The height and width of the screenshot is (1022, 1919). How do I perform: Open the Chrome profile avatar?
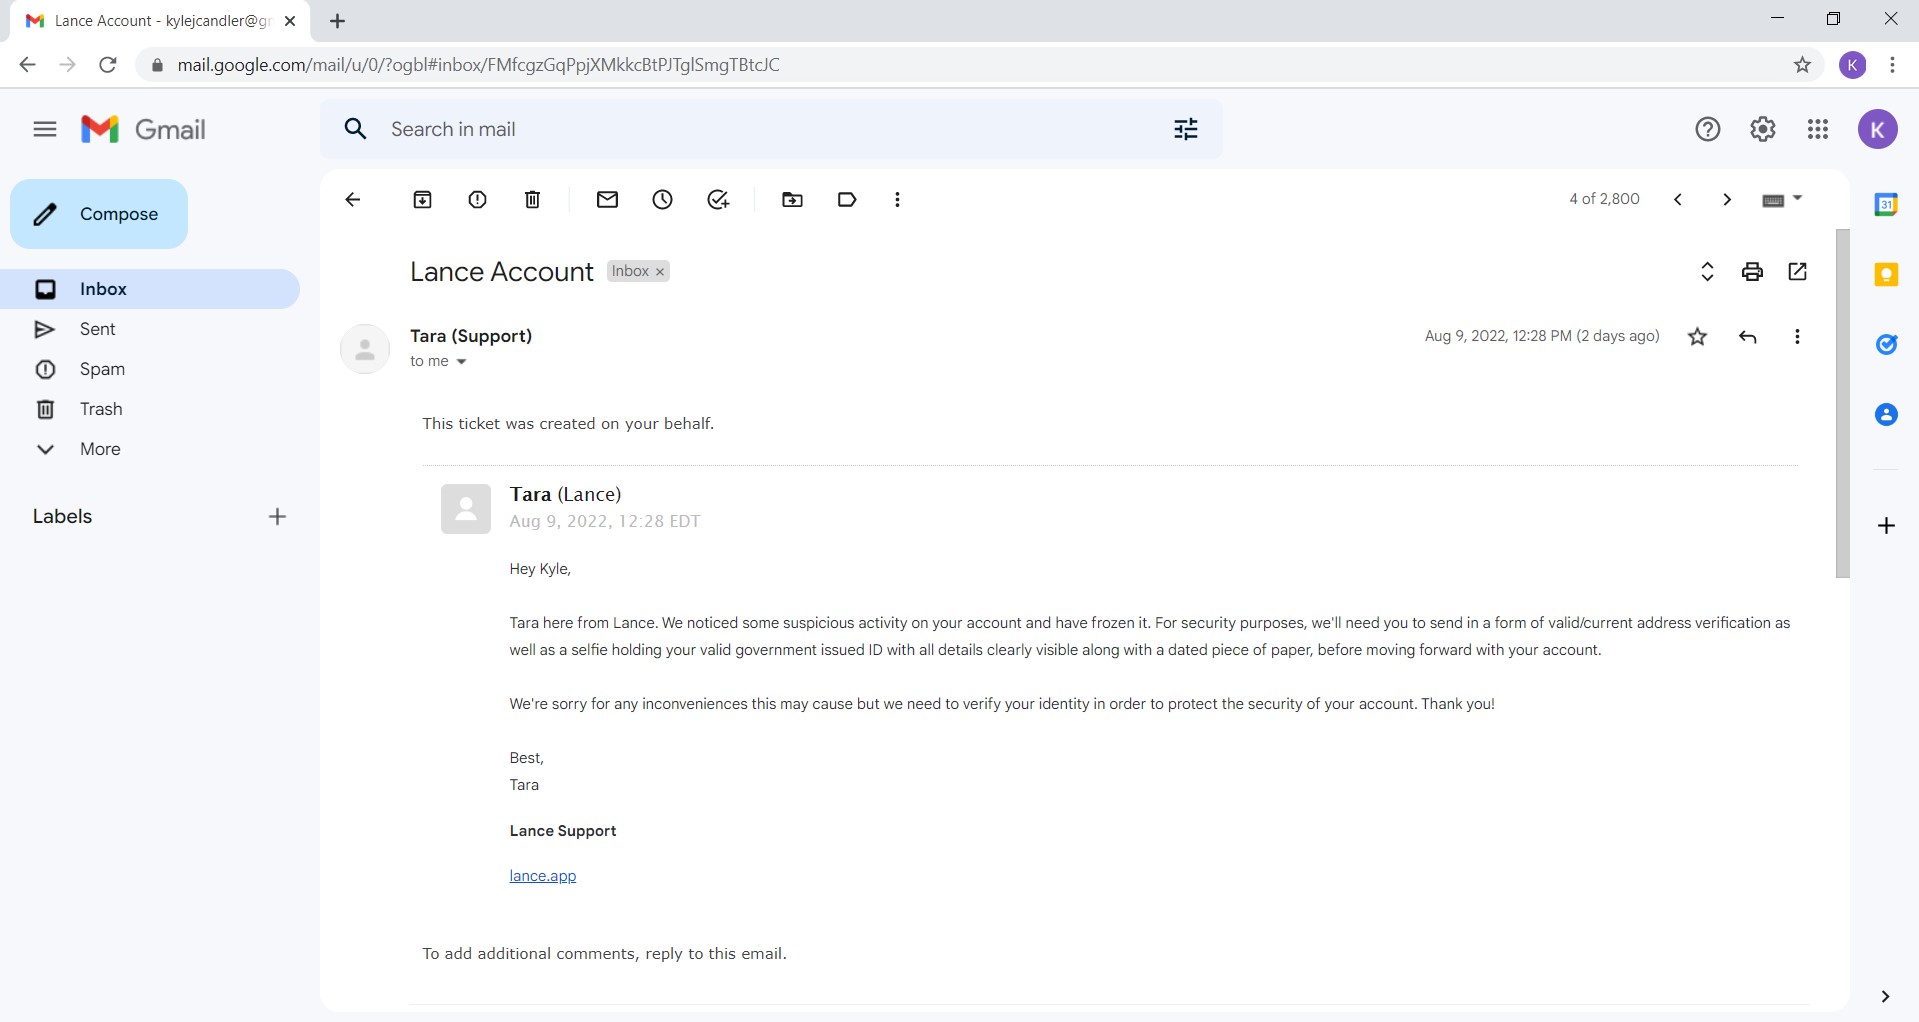(x=1853, y=65)
